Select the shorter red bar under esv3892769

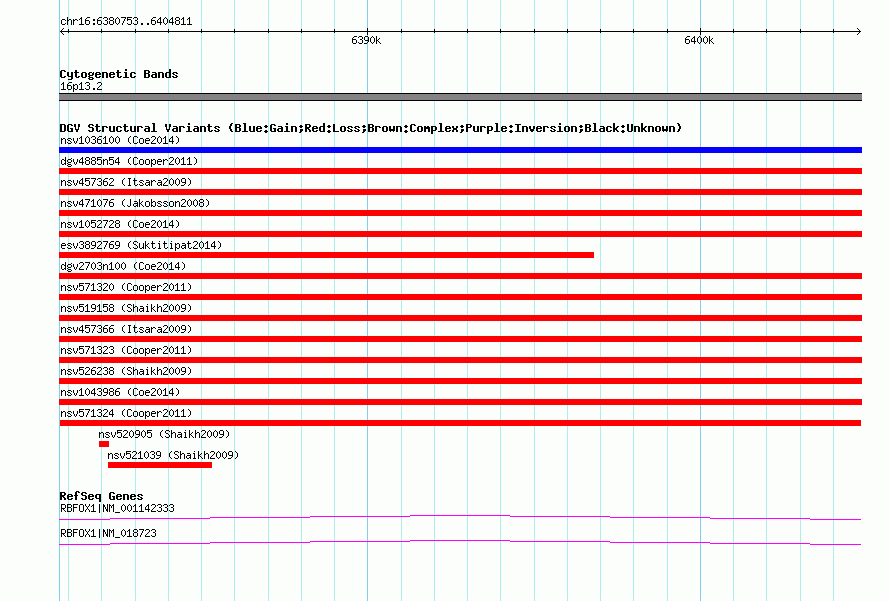pos(326,255)
